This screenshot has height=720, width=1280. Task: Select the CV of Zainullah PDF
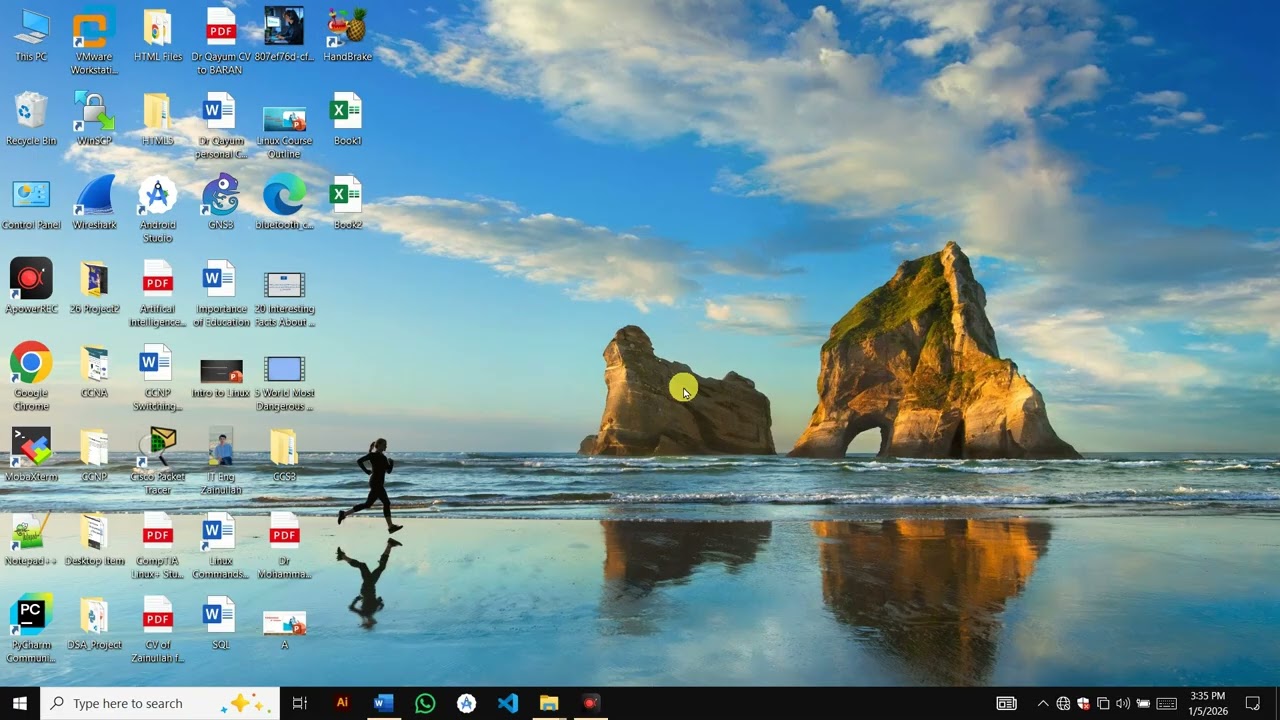click(158, 630)
